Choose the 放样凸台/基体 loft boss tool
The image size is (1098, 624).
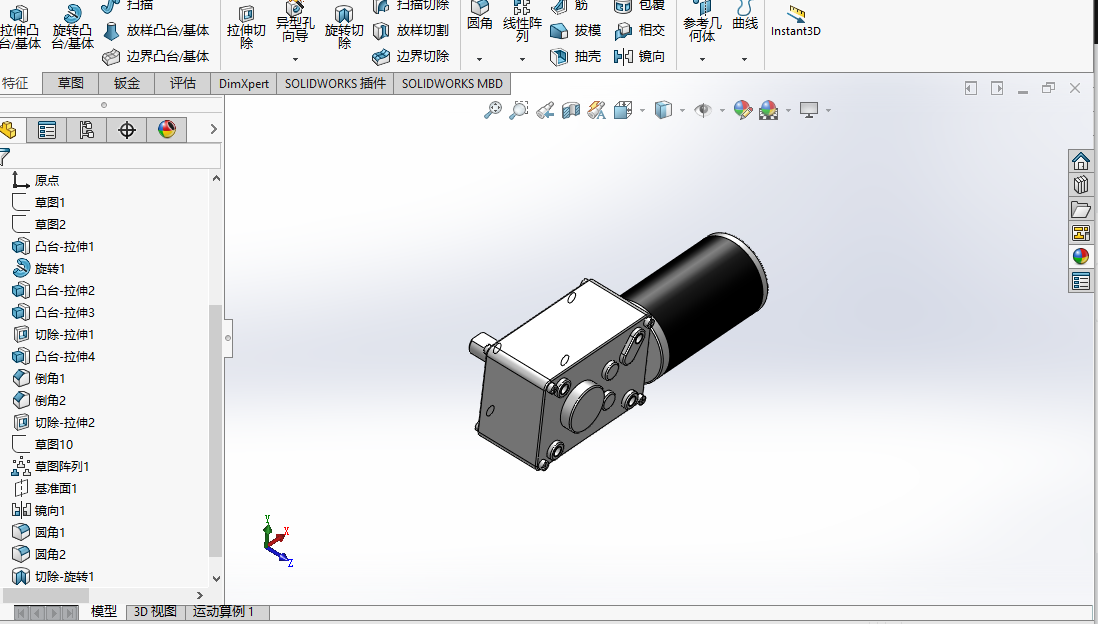pos(157,30)
